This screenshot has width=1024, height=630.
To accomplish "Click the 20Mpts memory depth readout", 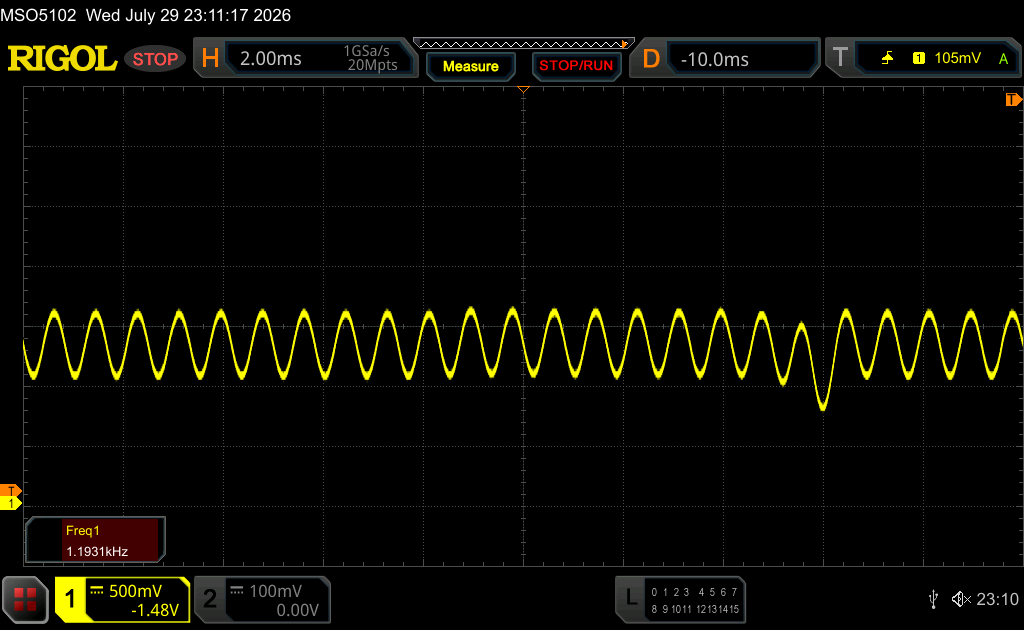I will [x=372, y=65].
